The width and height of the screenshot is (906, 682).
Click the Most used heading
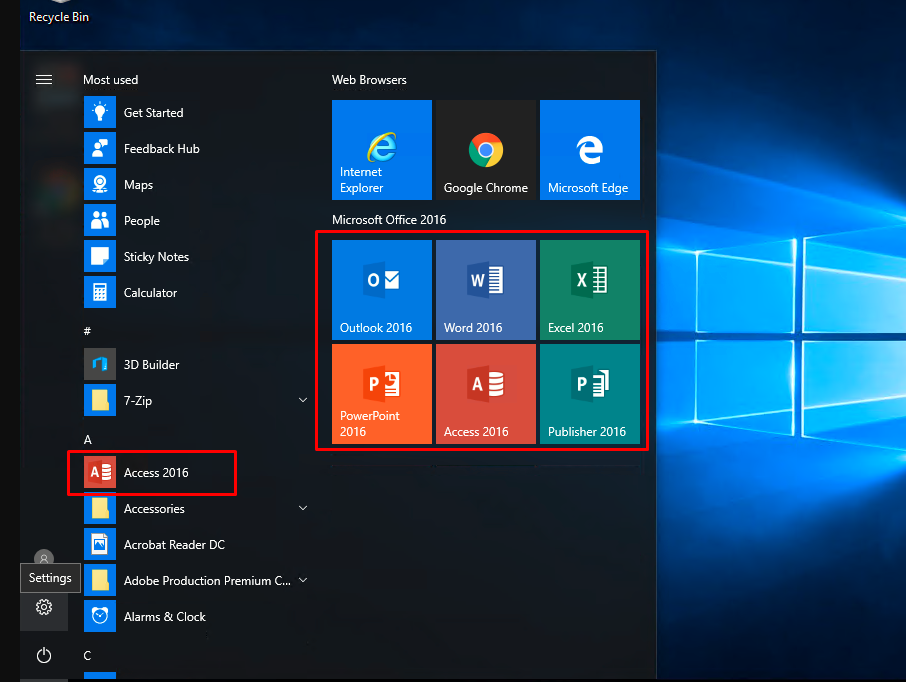pos(110,80)
